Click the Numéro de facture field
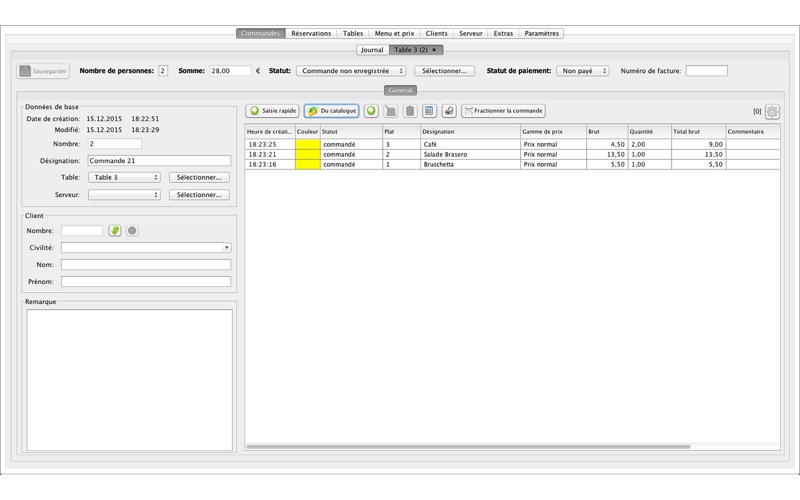 coord(707,71)
